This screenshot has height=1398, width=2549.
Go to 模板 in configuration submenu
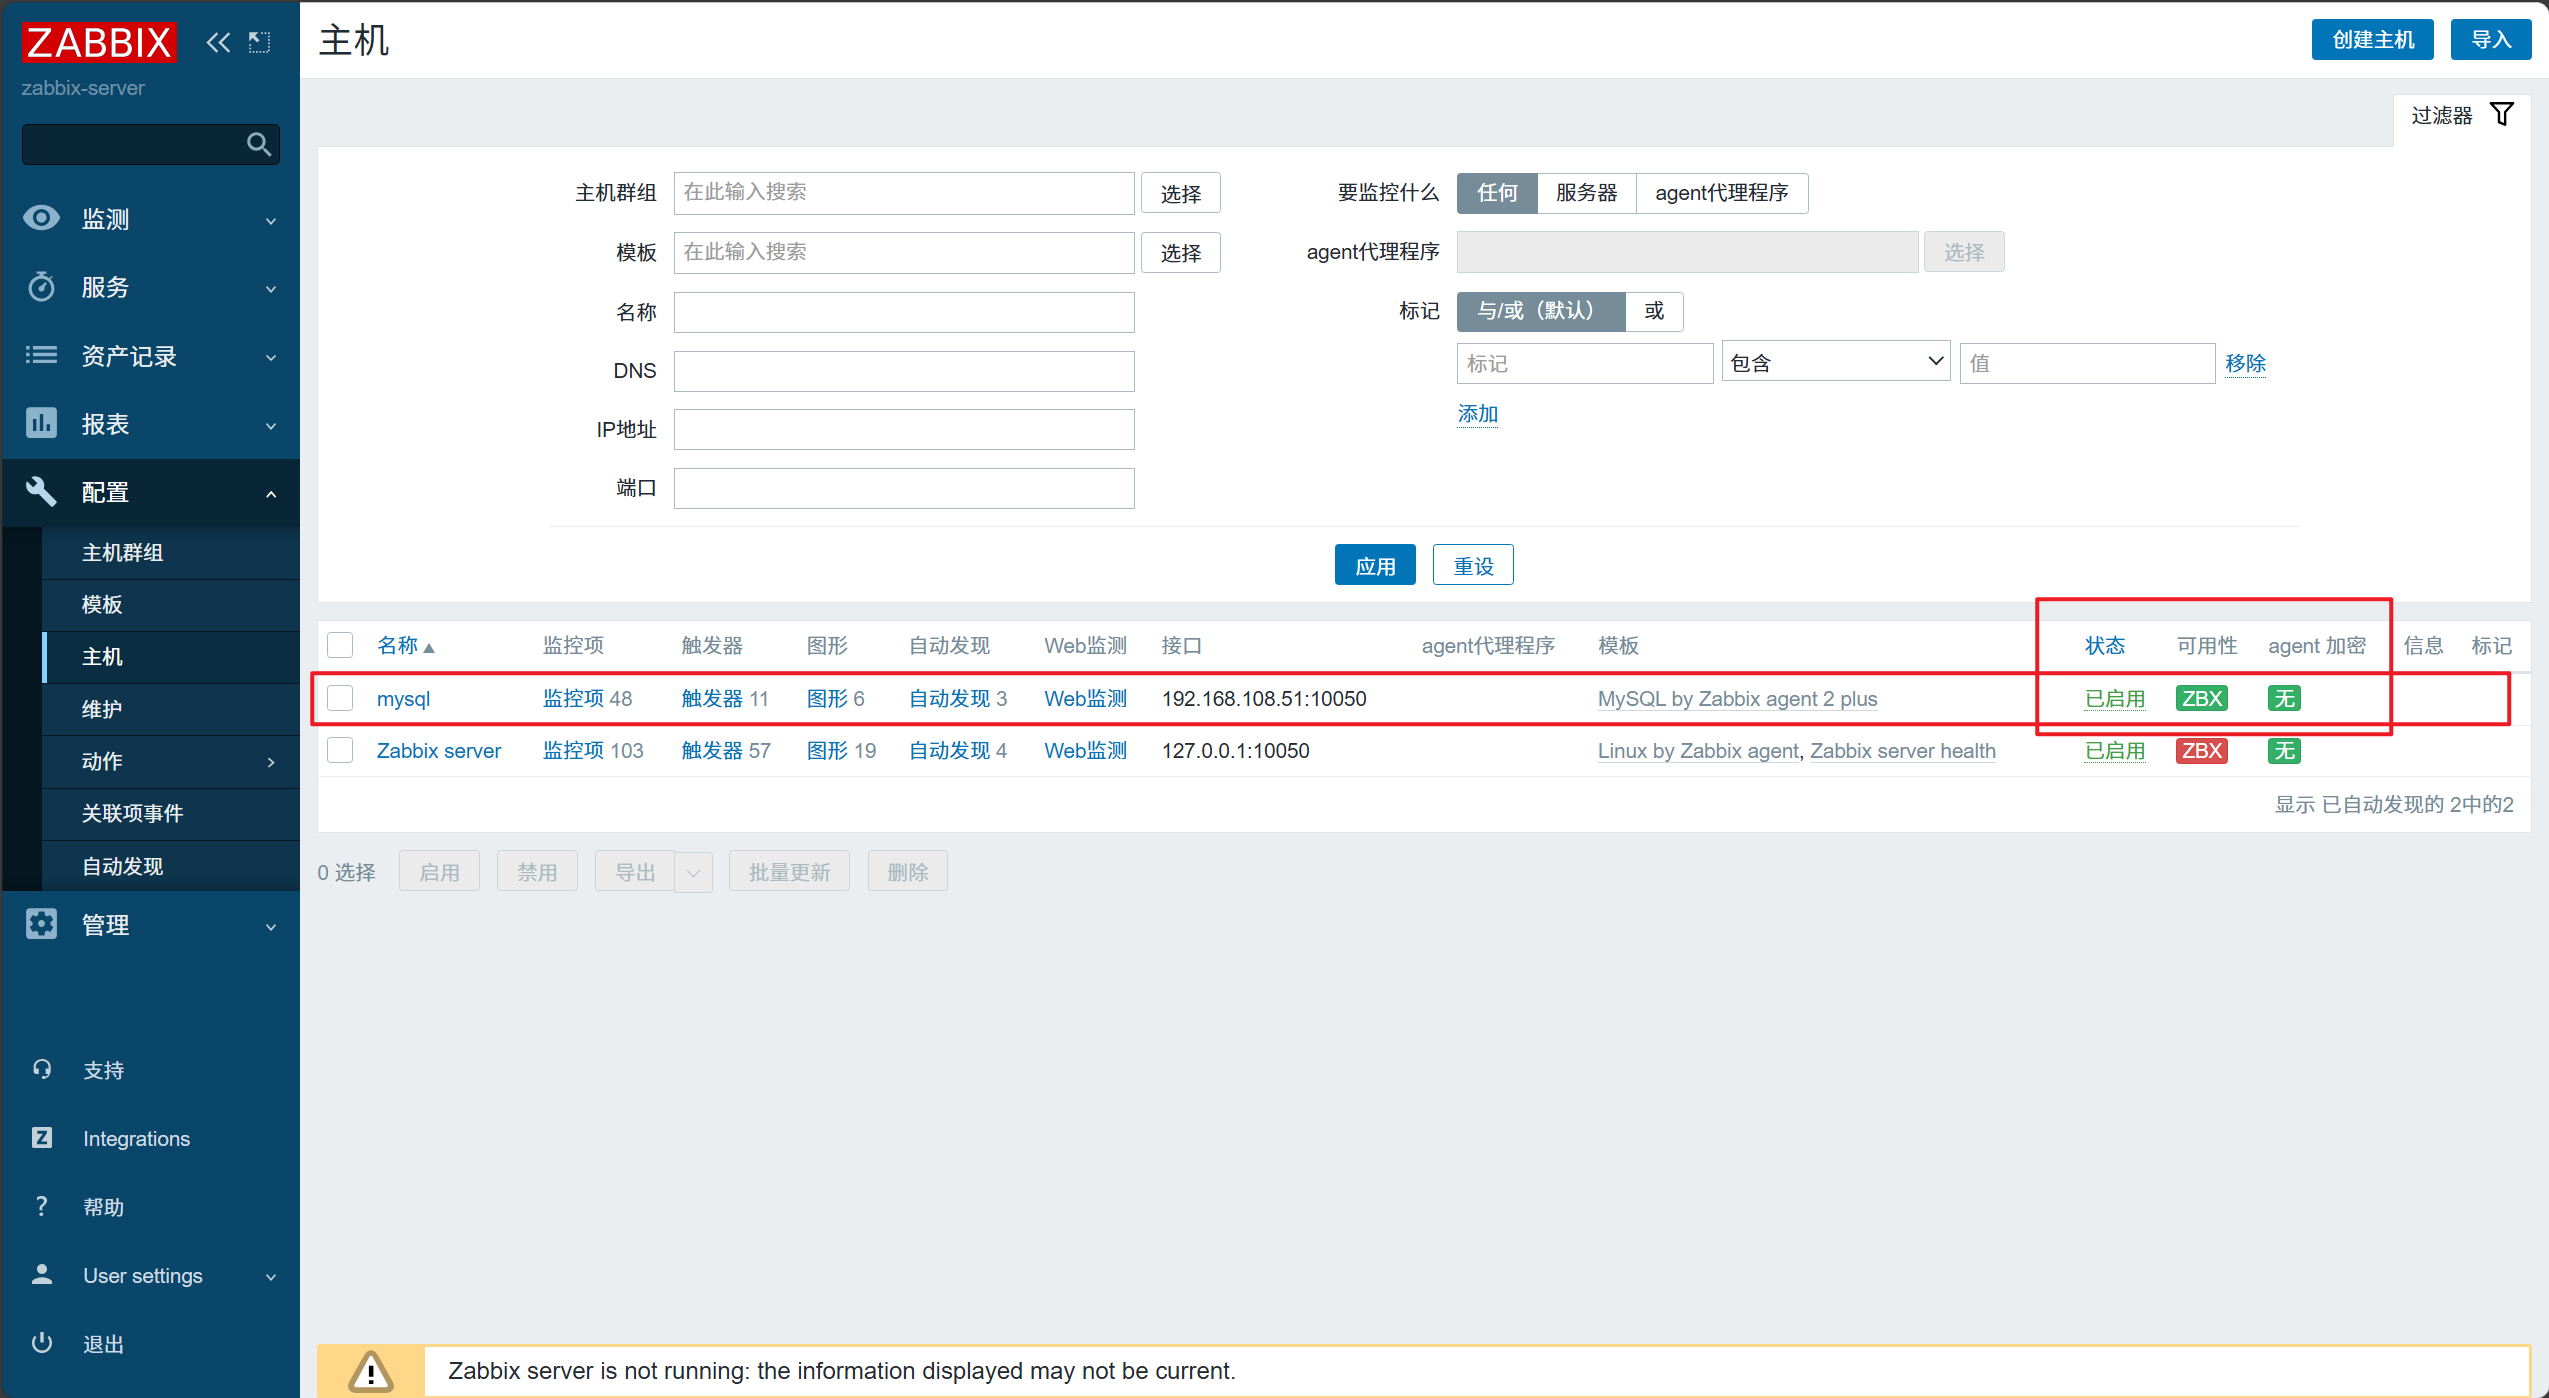click(x=102, y=604)
